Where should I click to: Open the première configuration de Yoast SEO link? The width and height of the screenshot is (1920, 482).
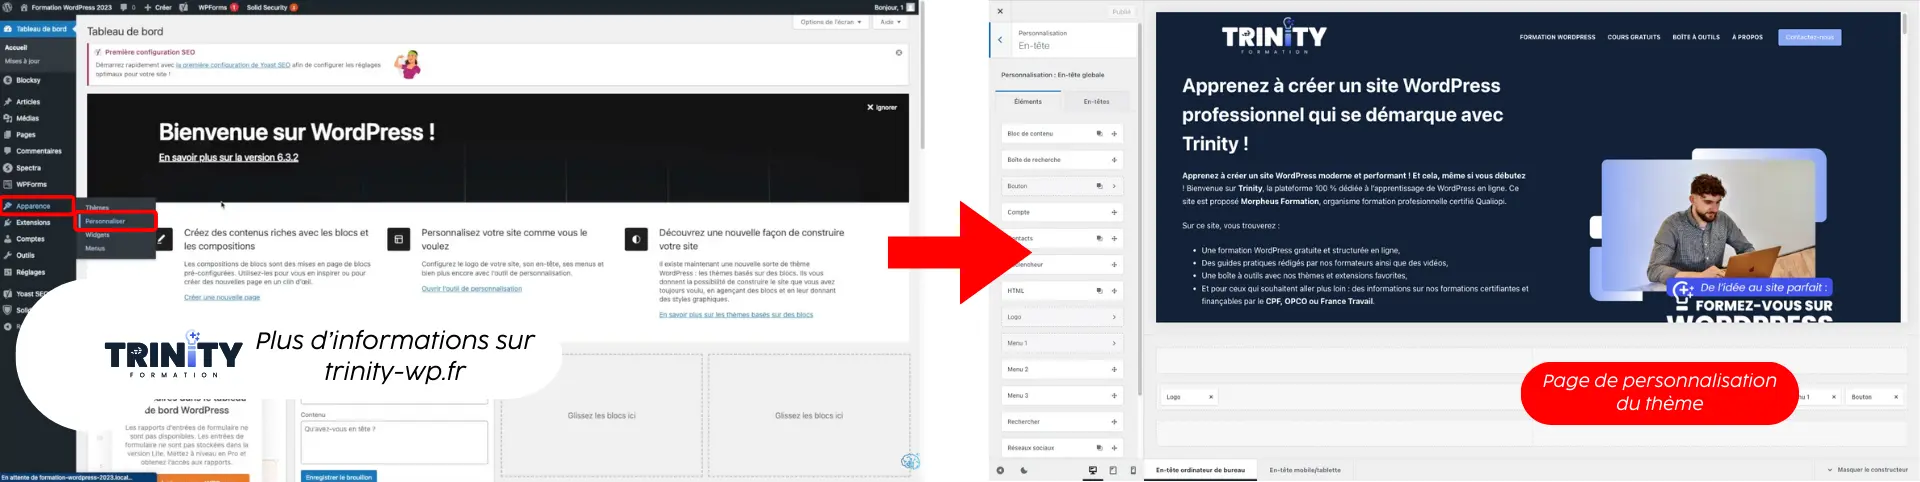[233, 65]
